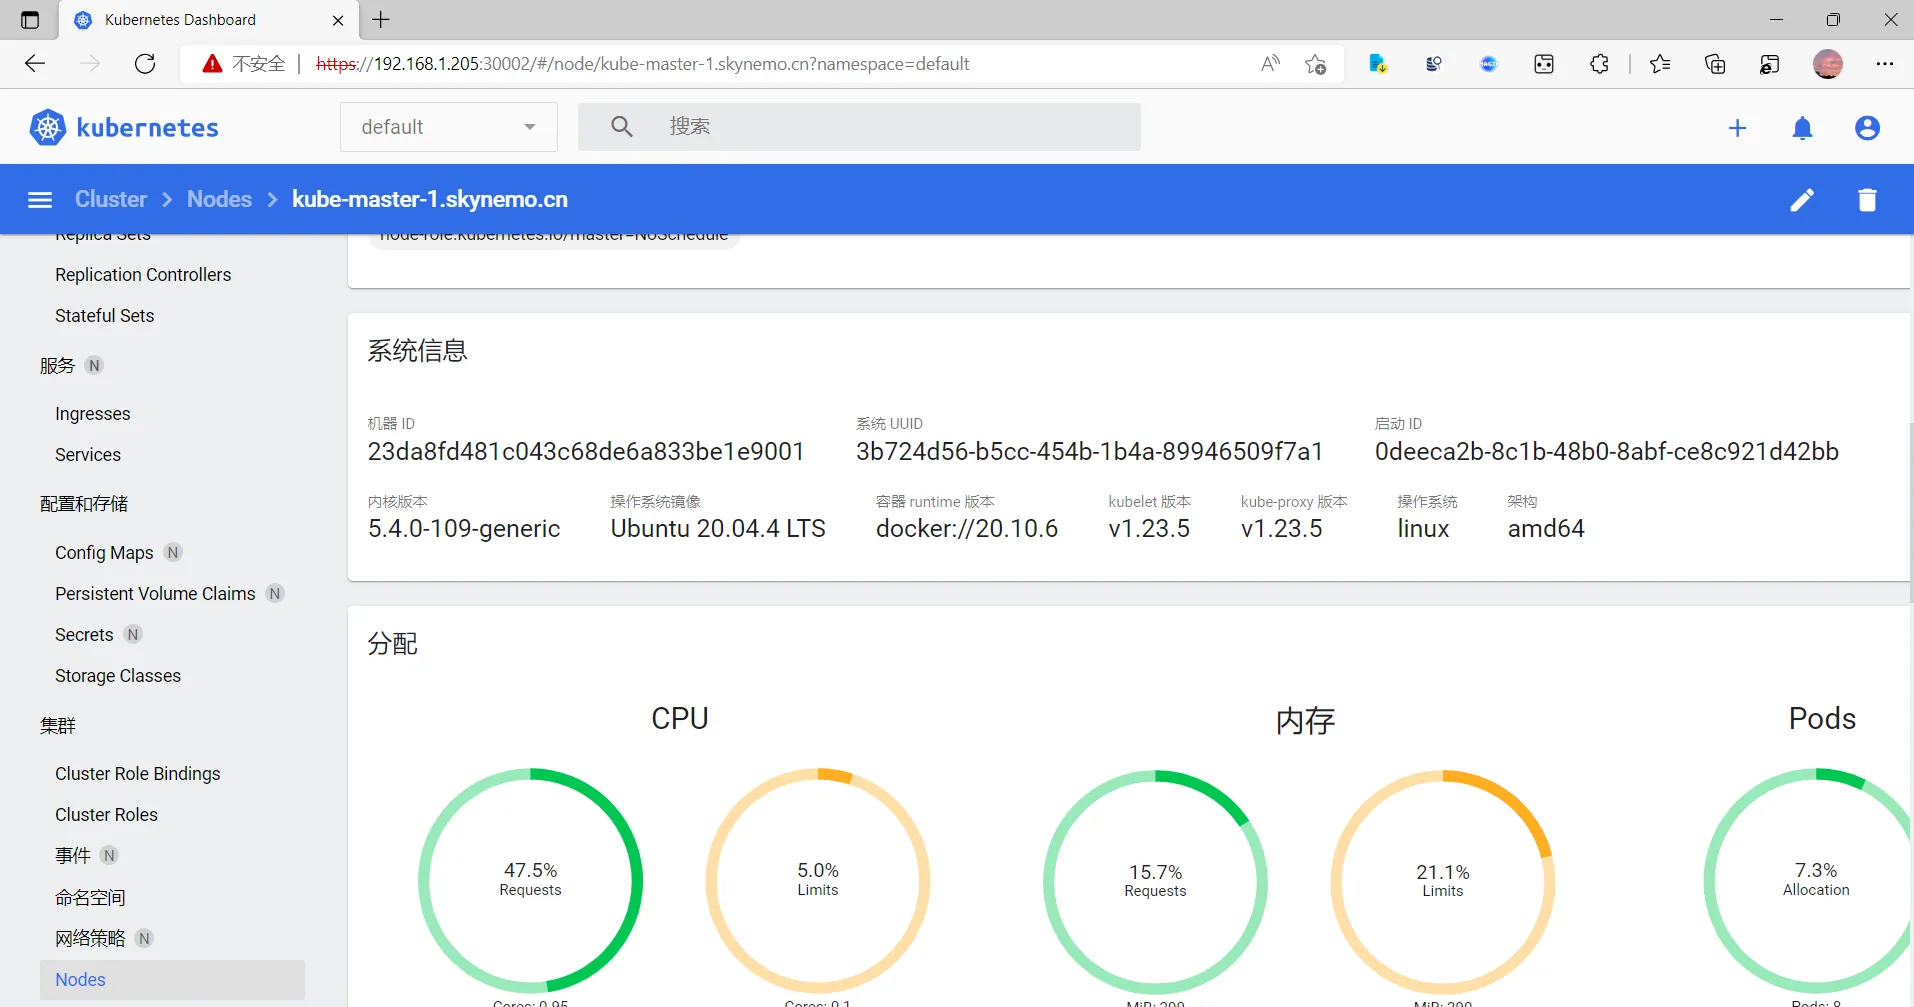Click the browser address bar URL

pyautogui.click(x=643, y=64)
